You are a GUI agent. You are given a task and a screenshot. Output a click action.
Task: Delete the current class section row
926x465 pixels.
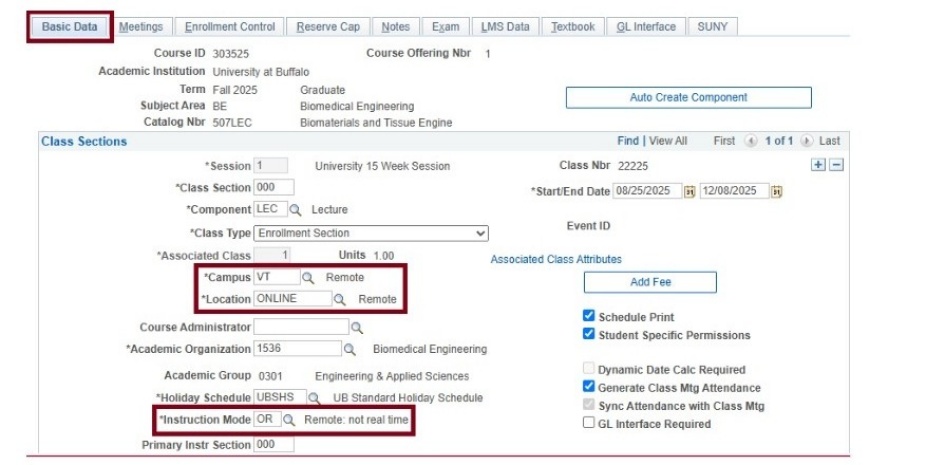(x=836, y=165)
